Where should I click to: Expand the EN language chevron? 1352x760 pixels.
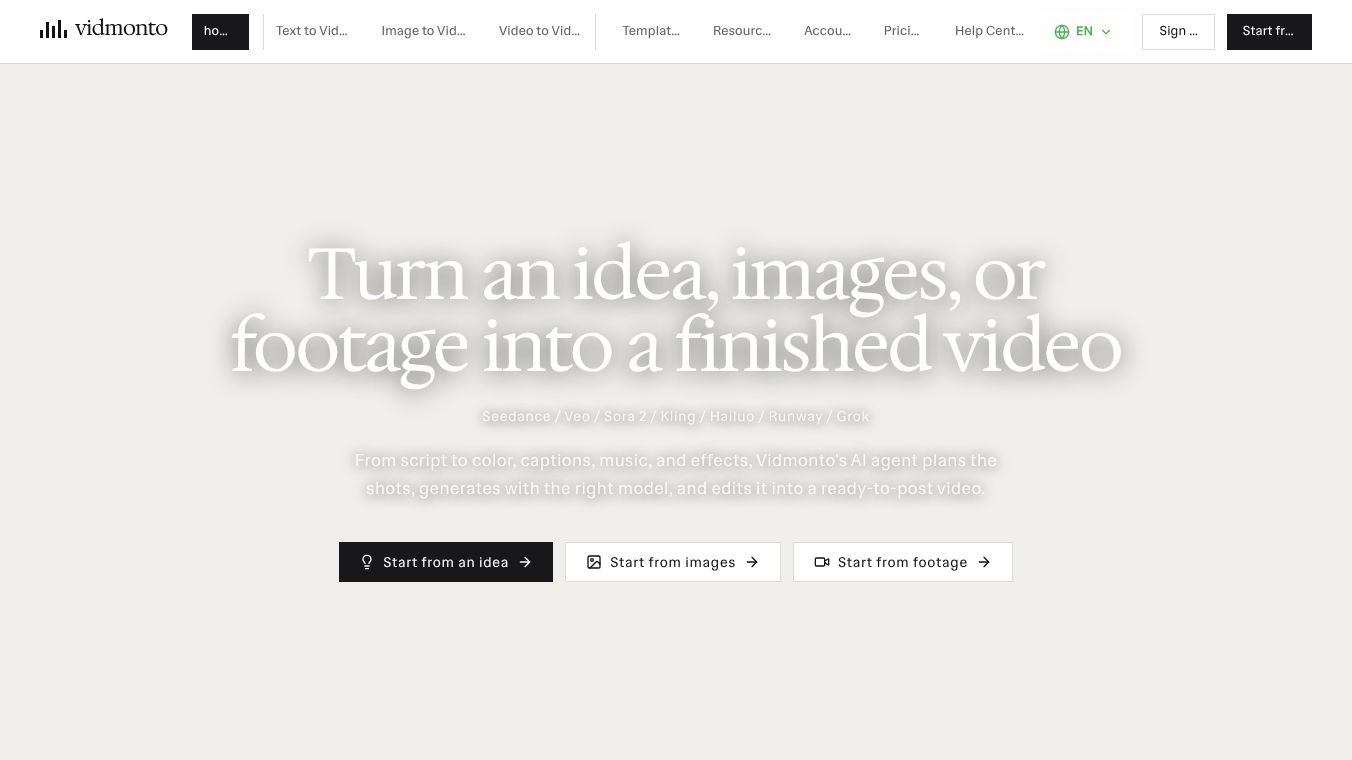tap(1106, 32)
